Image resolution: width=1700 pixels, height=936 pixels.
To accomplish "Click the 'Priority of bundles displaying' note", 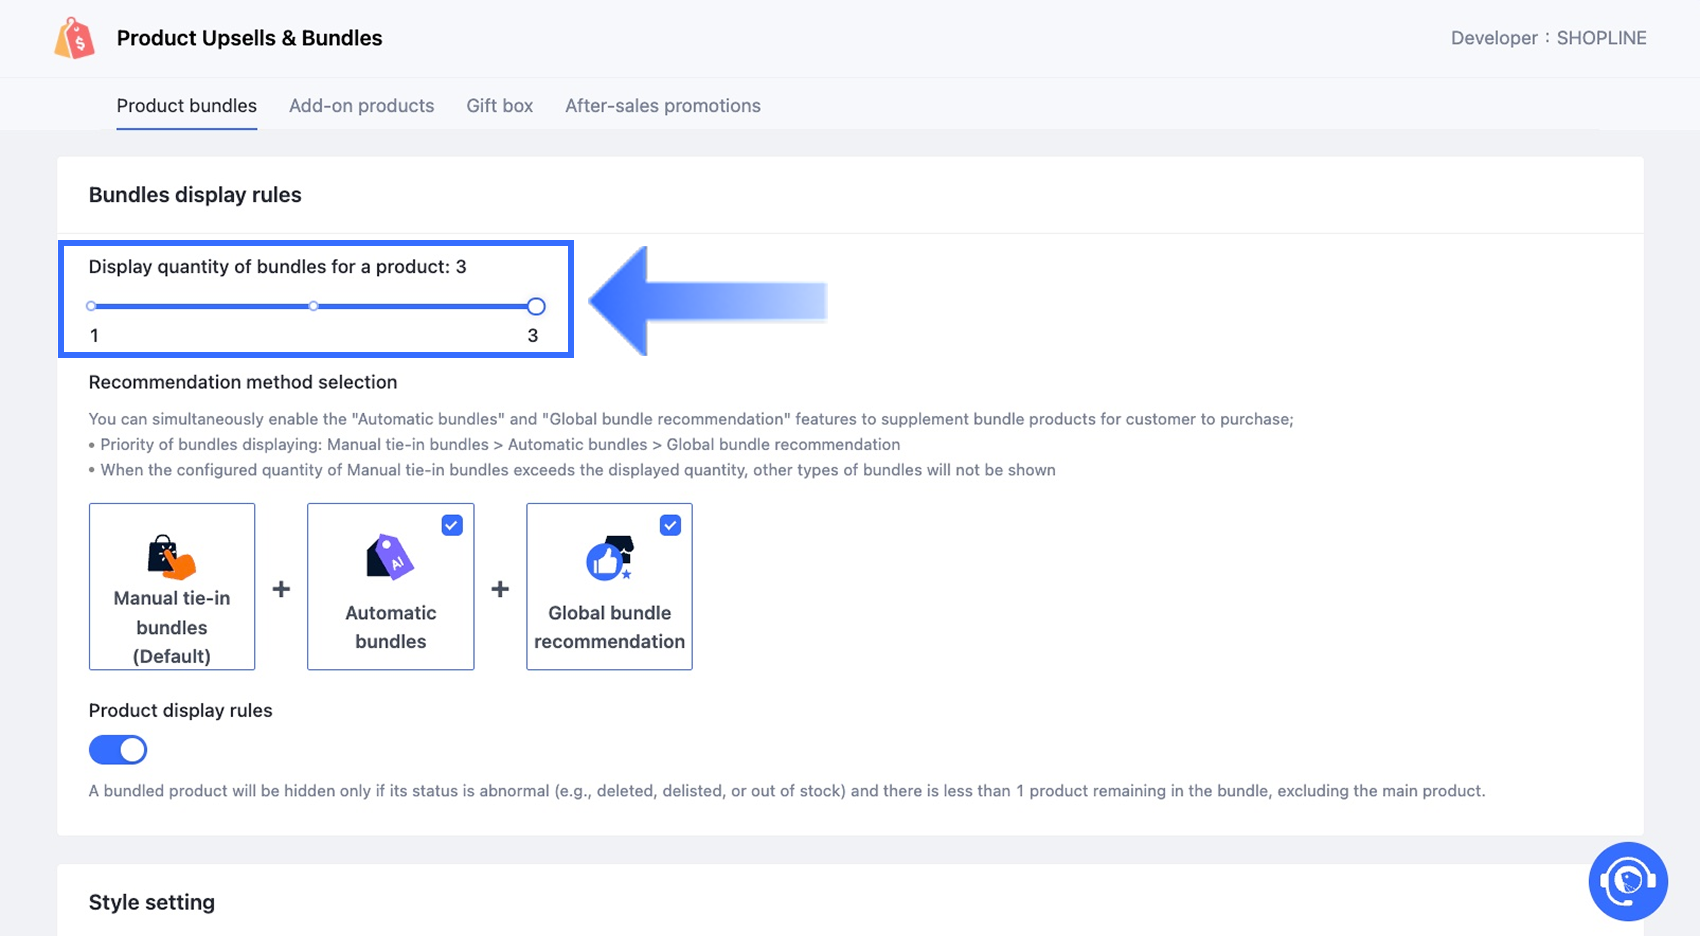I will pos(494,444).
